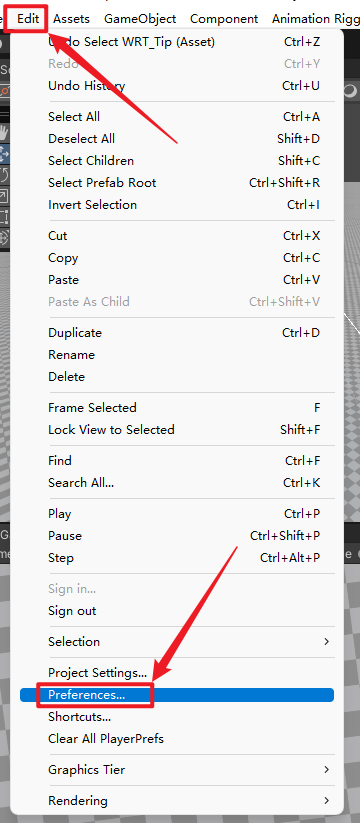Open the Assets menu
Image resolution: width=360 pixels, height=823 pixels.
tap(71, 19)
